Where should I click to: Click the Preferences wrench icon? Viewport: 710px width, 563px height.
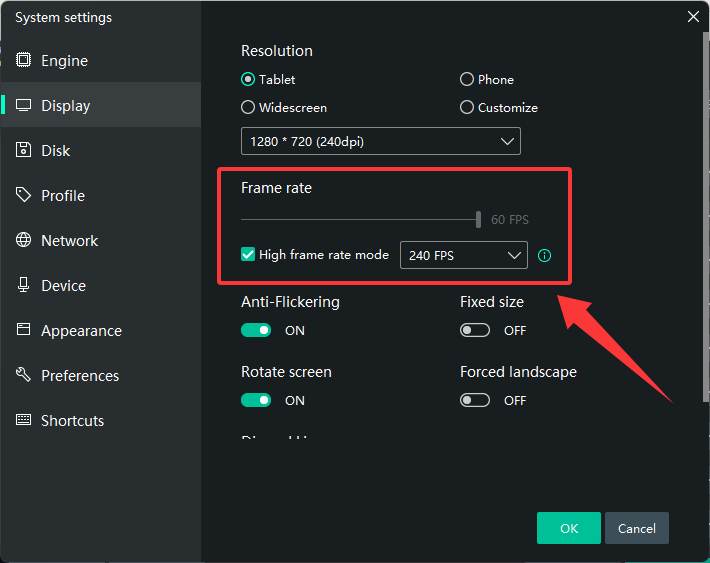pos(24,376)
